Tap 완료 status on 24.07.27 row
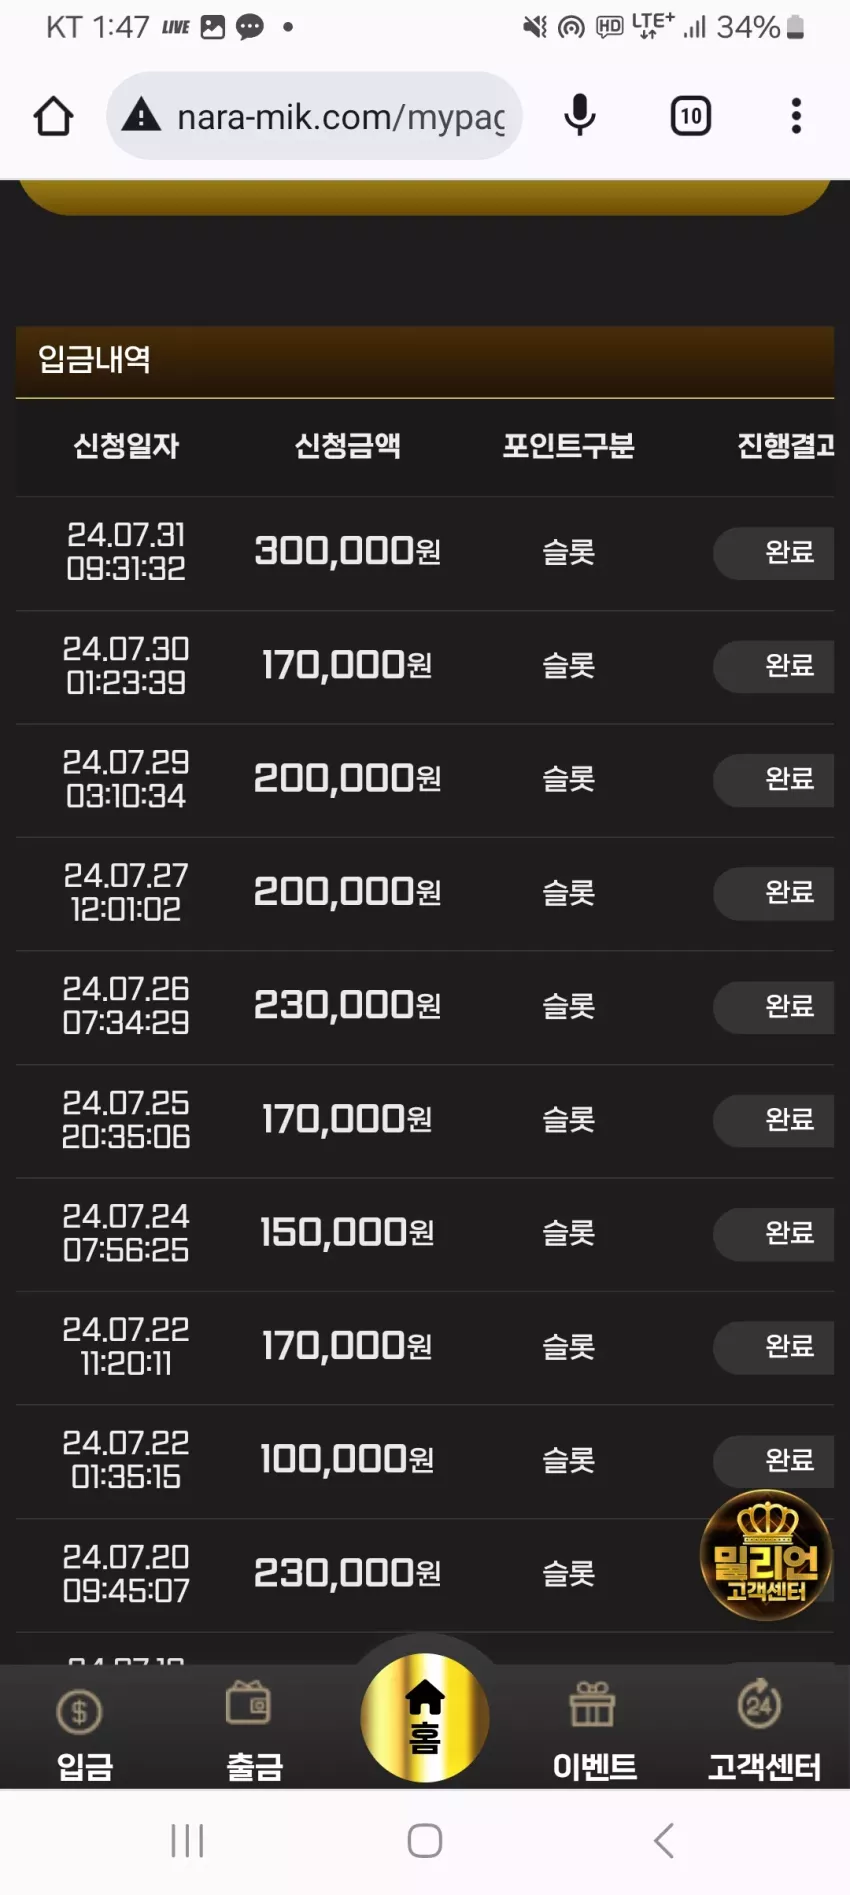 (775, 893)
